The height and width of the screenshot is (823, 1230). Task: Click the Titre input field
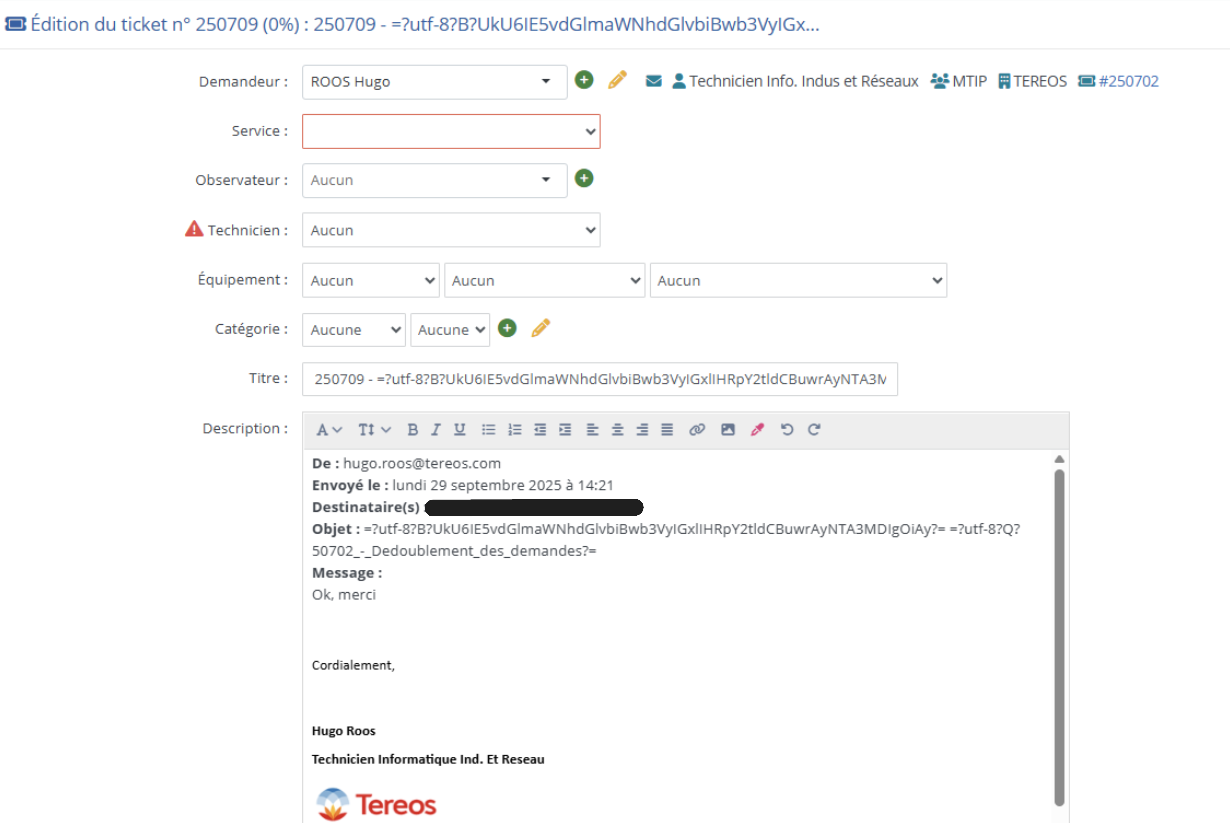pyautogui.click(x=599, y=379)
